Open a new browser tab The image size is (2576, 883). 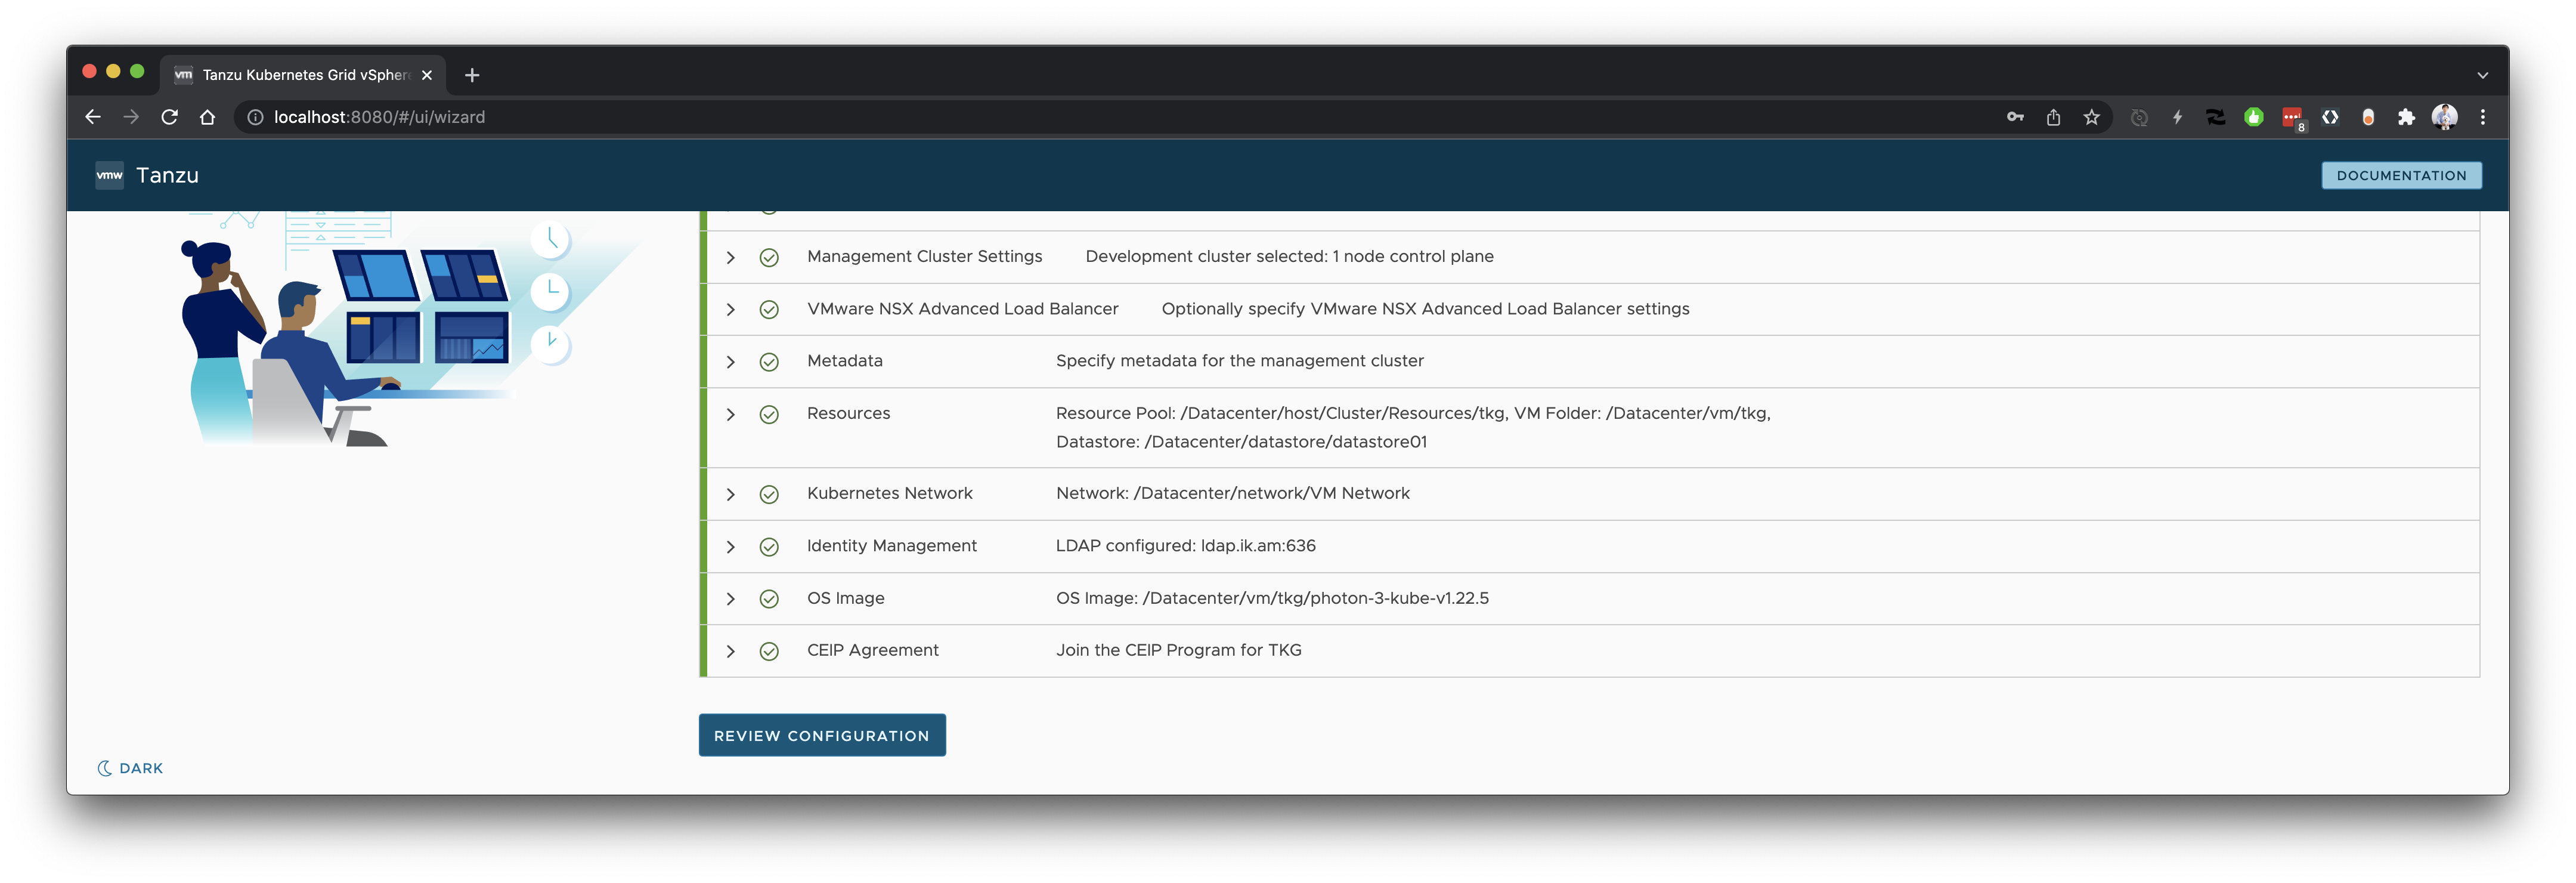[x=472, y=75]
